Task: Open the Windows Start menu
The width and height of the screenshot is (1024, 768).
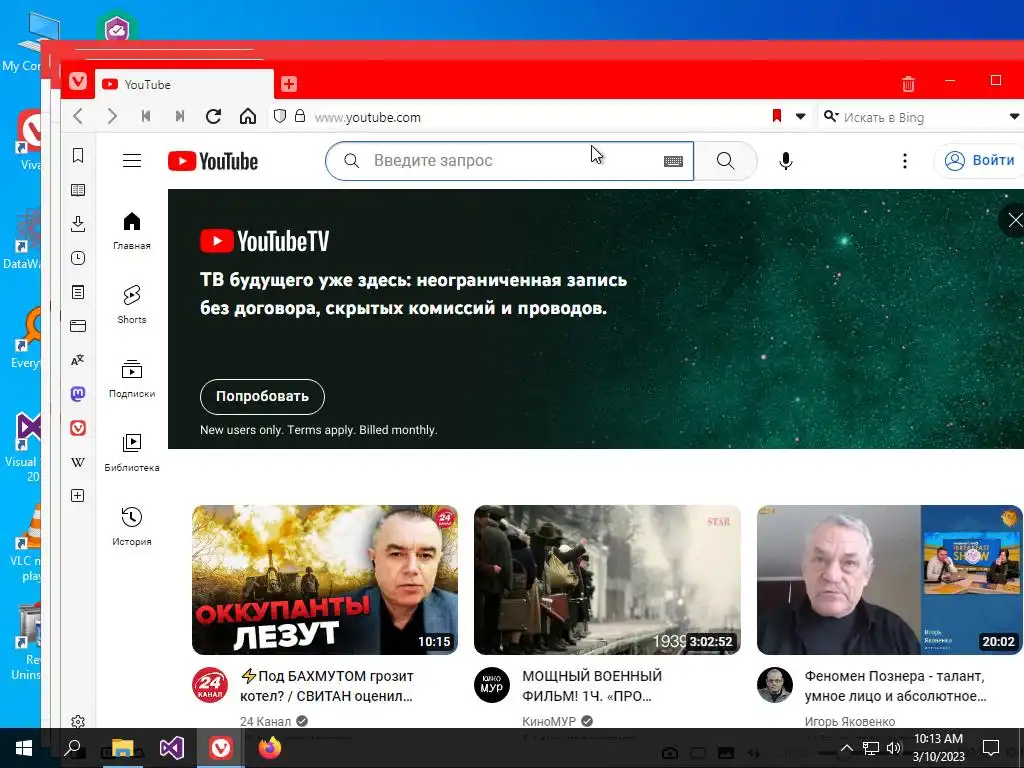Action: pos(24,748)
